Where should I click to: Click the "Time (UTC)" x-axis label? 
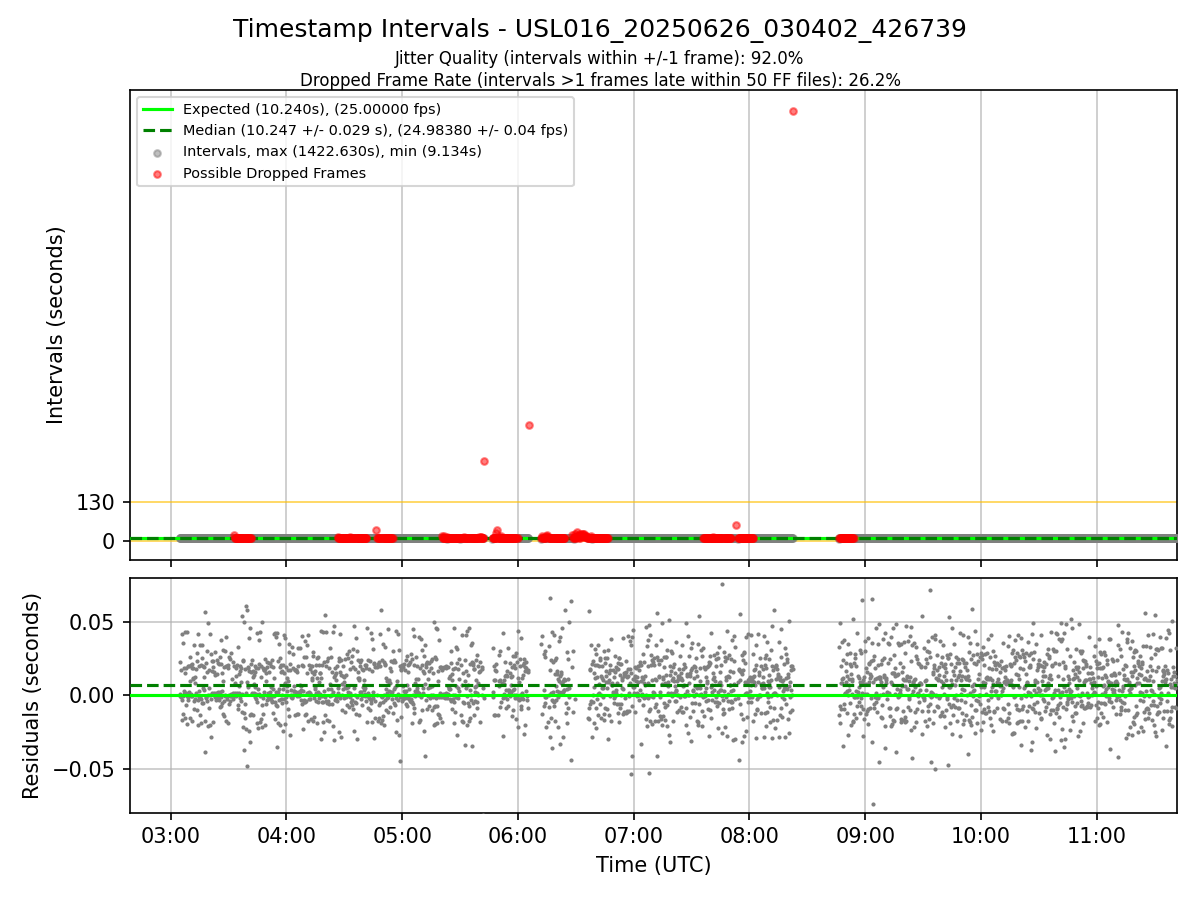coord(653,865)
